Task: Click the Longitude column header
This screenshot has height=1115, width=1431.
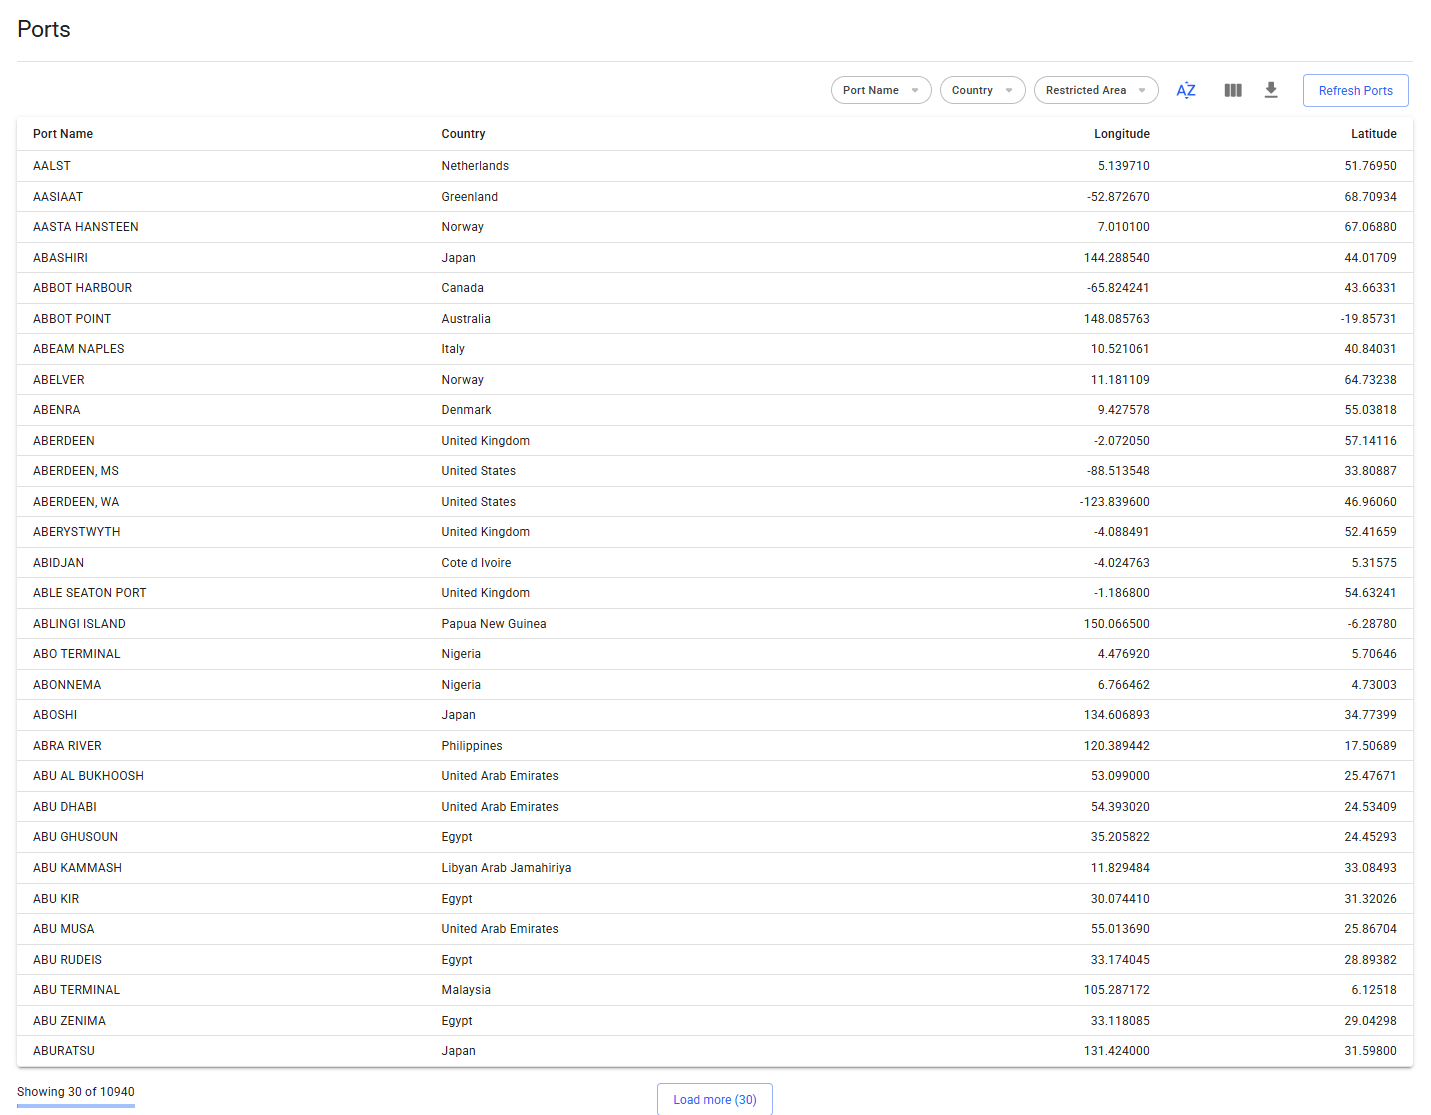Action: click(x=1121, y=134)
